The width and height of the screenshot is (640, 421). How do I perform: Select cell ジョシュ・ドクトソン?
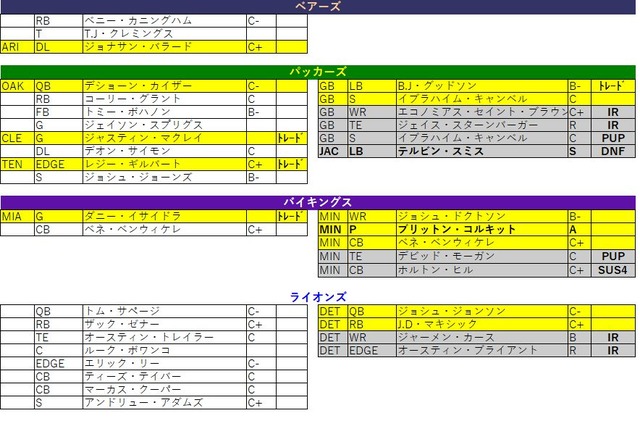click(482, 216)
